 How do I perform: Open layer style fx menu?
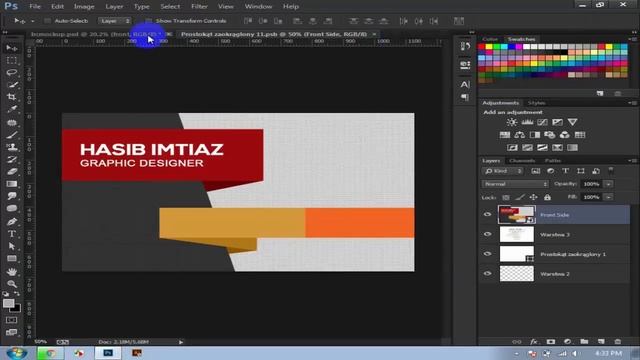pos(533,342)
